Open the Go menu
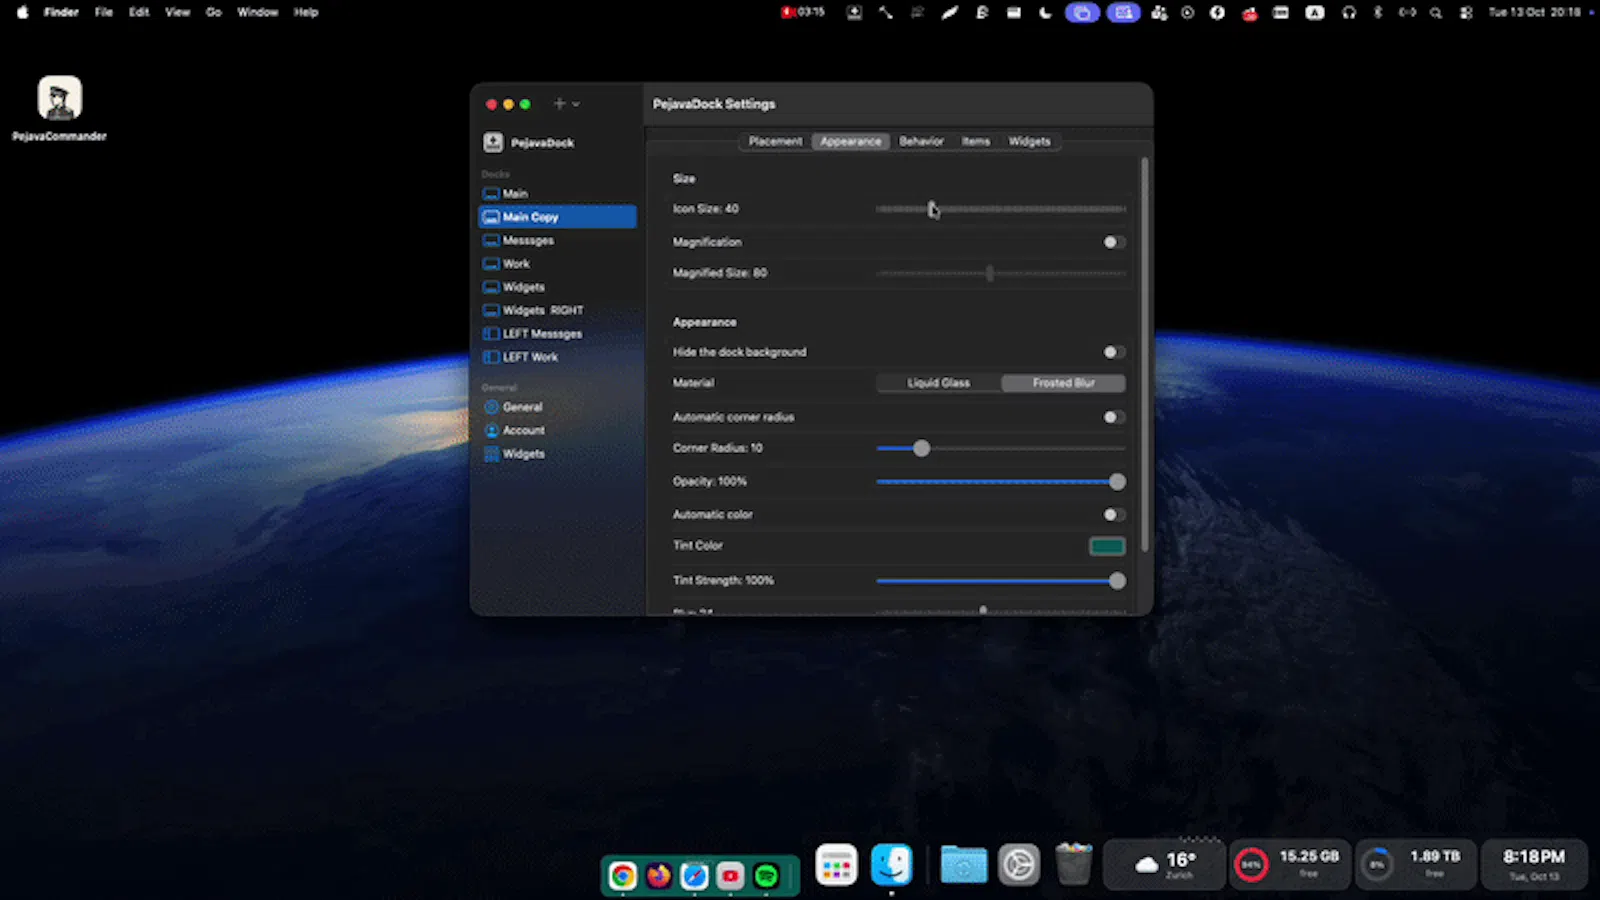Image resolution: width=1600 pixels, height=900 pixels. coord(214,12)
